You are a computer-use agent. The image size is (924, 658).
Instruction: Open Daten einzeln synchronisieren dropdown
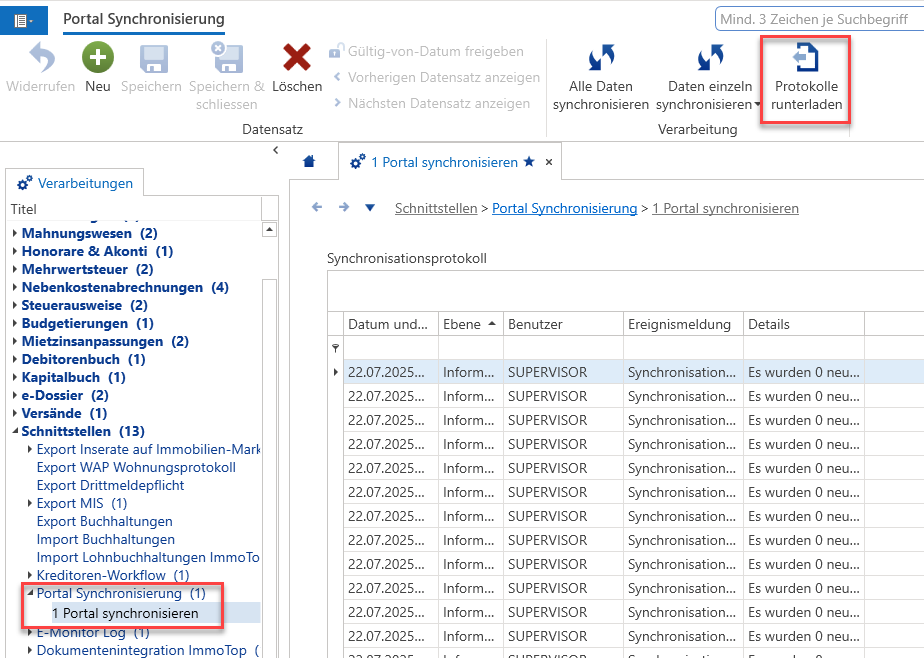[757, 105]
